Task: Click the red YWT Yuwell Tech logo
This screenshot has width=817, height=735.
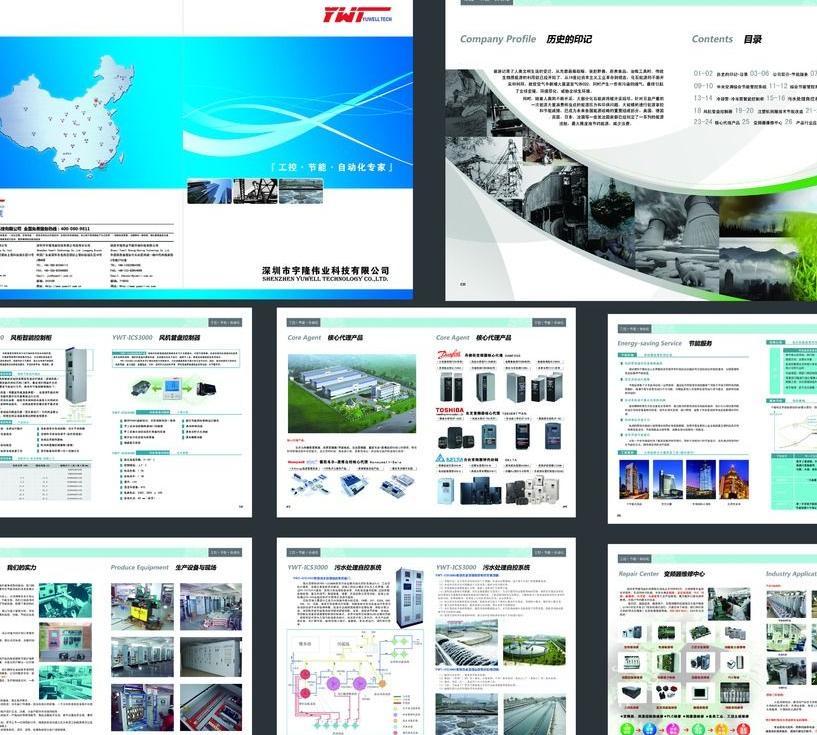Action: 348,14
